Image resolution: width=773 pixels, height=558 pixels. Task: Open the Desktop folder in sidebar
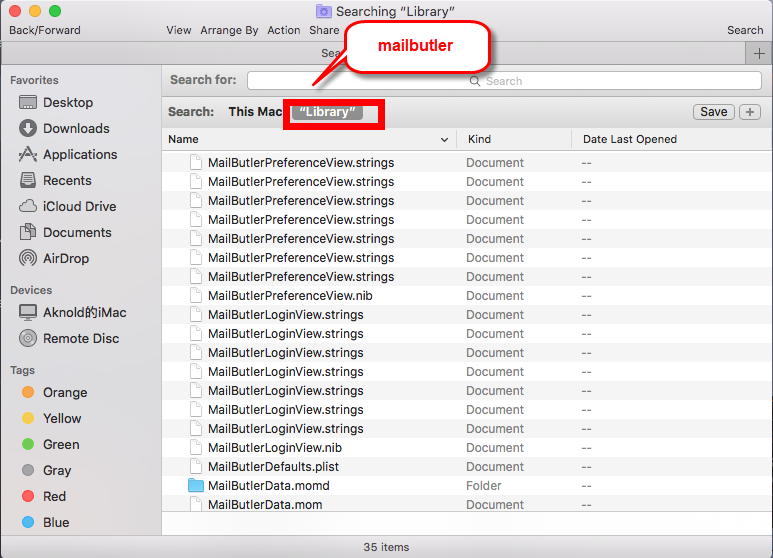coord(67,102)
